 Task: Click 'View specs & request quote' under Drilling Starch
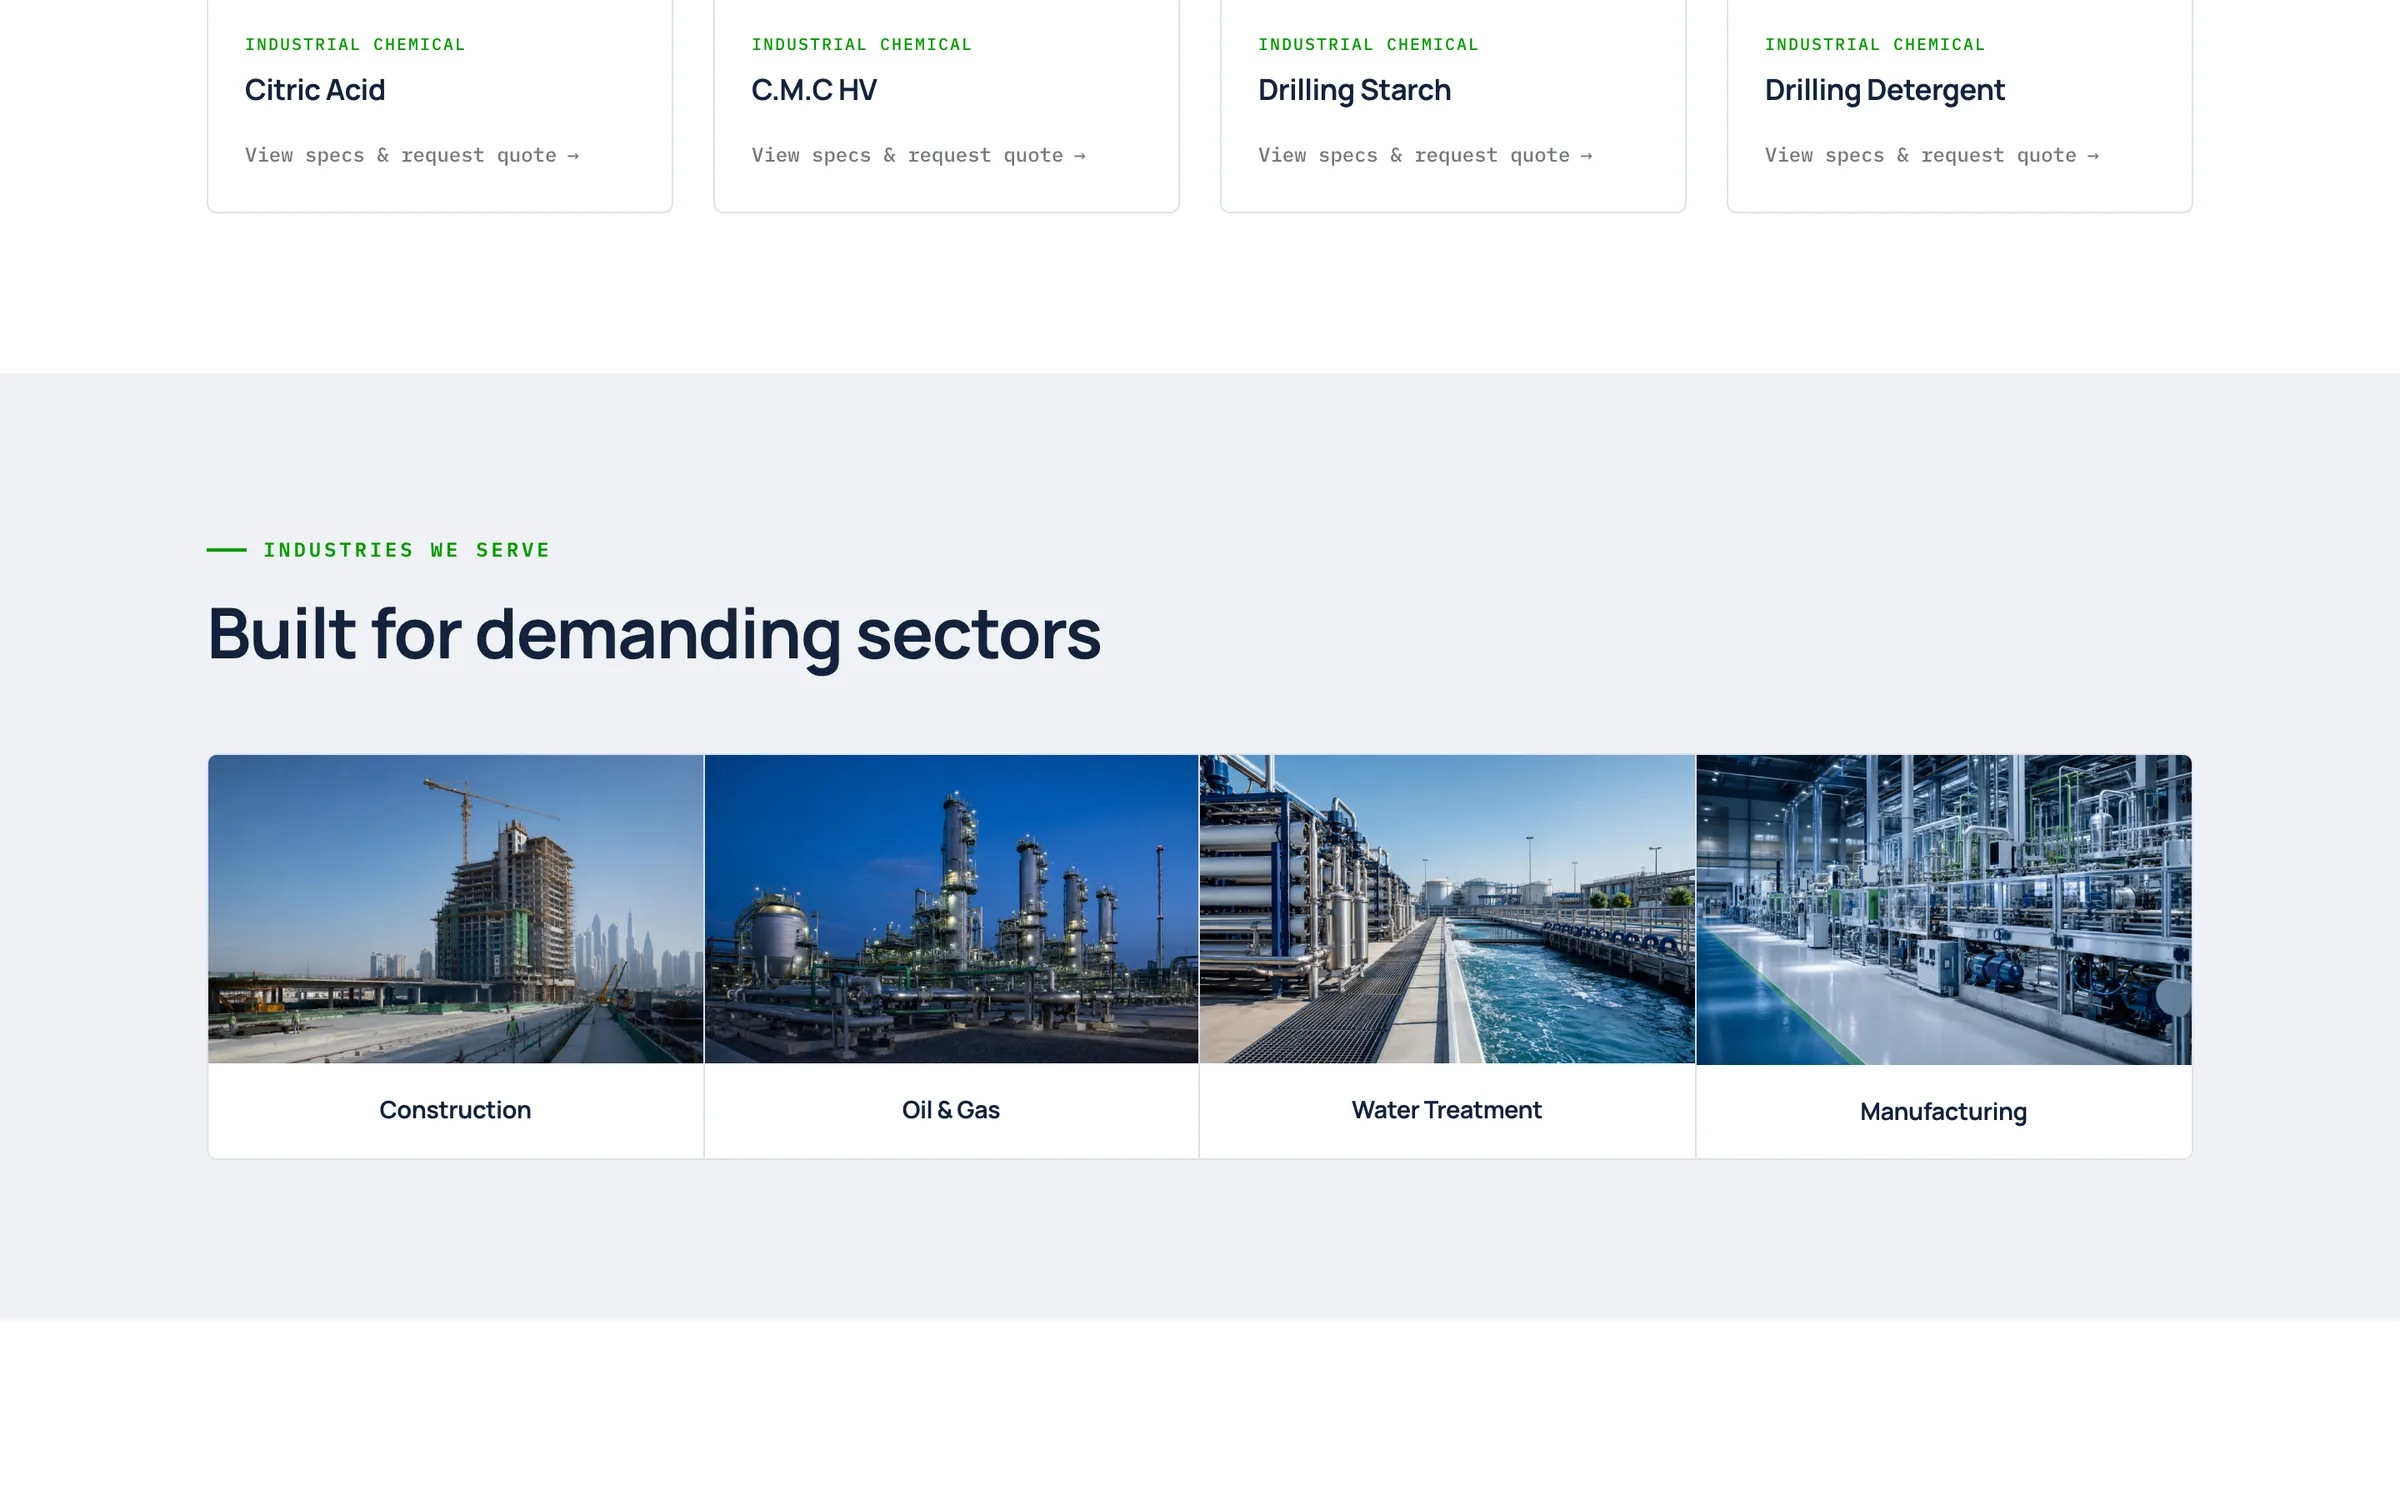(1425, 155)
